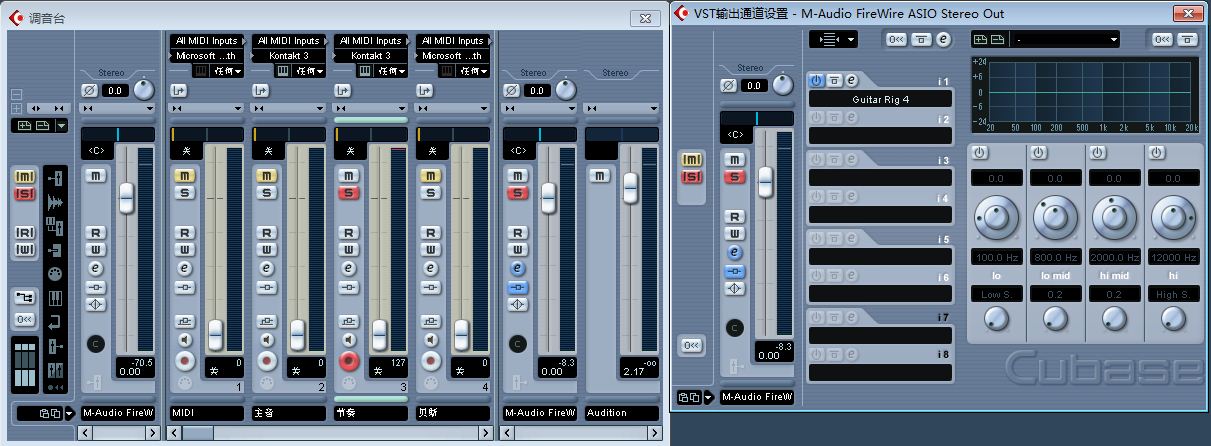
Task: Click Audition channel volume fader handle
Action: (630, 188)
